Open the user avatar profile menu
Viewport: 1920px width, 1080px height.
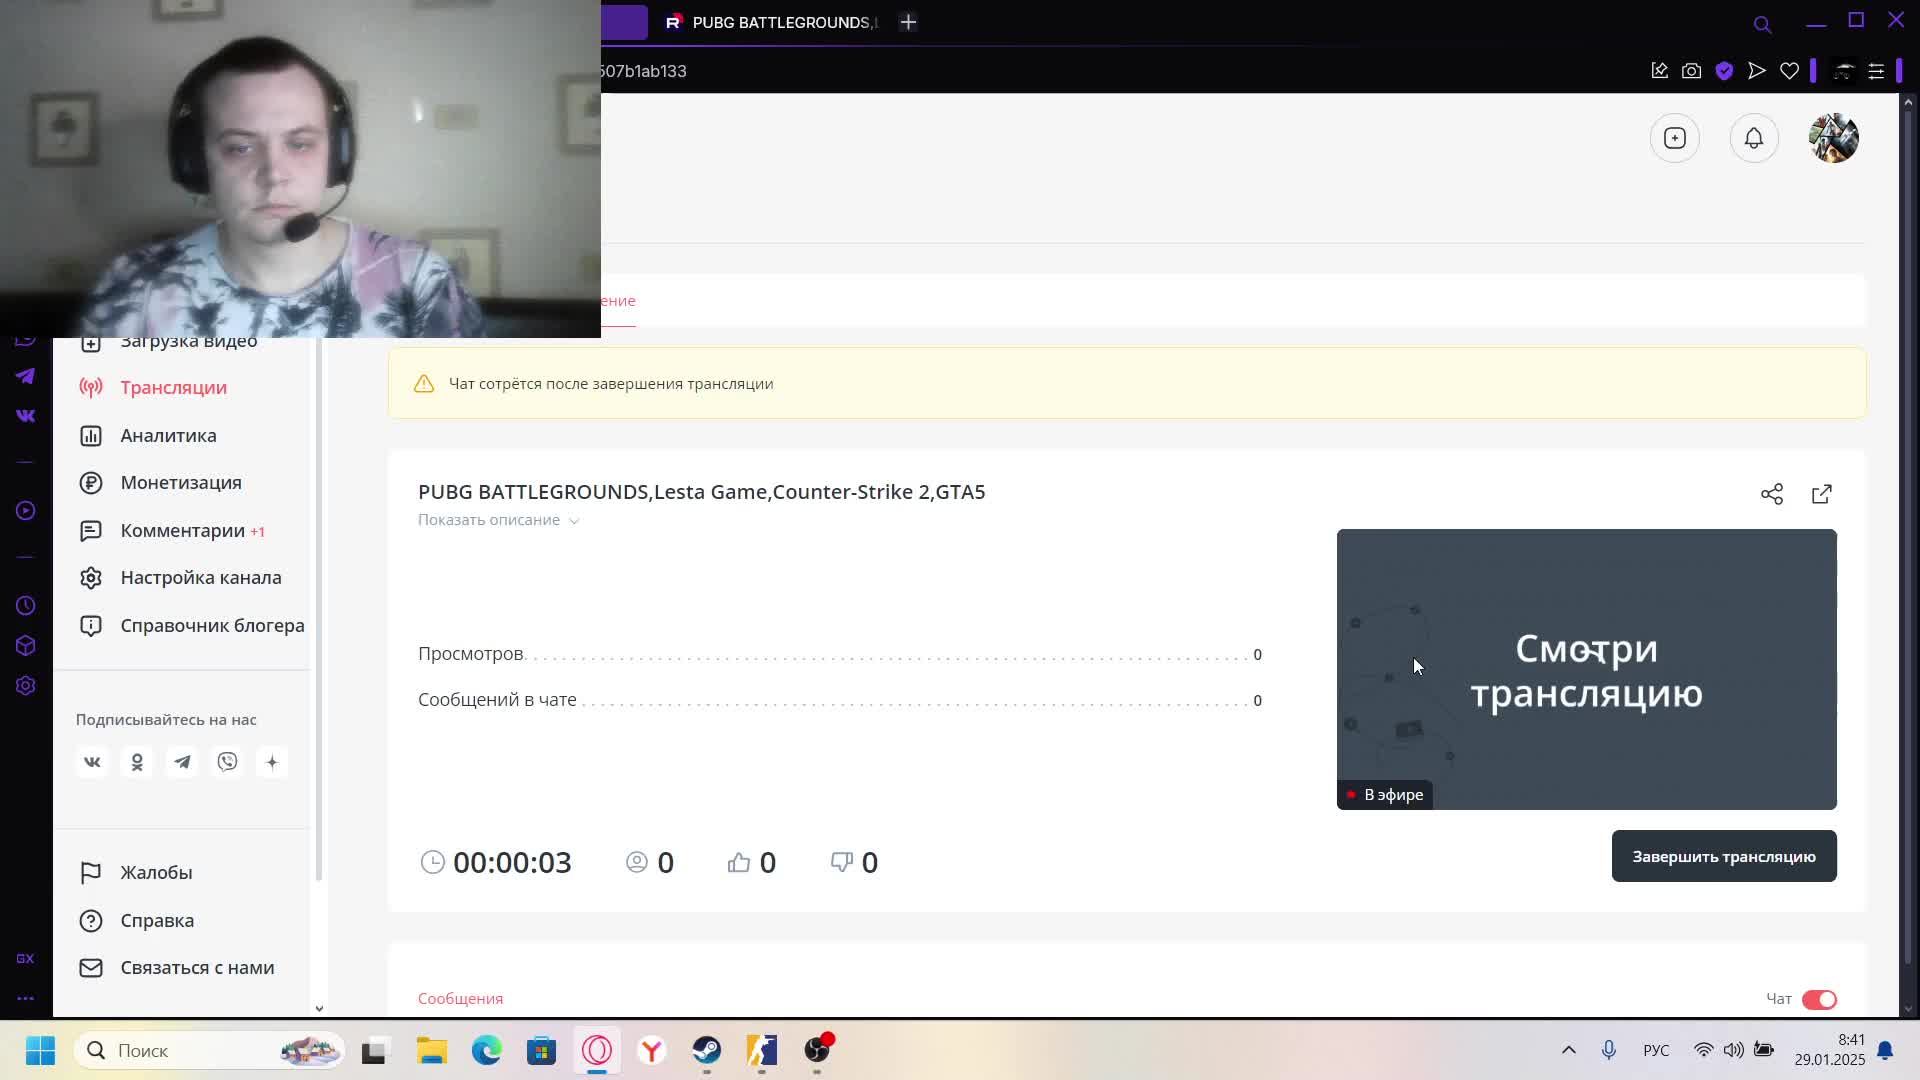click(x=1833, y=138)
